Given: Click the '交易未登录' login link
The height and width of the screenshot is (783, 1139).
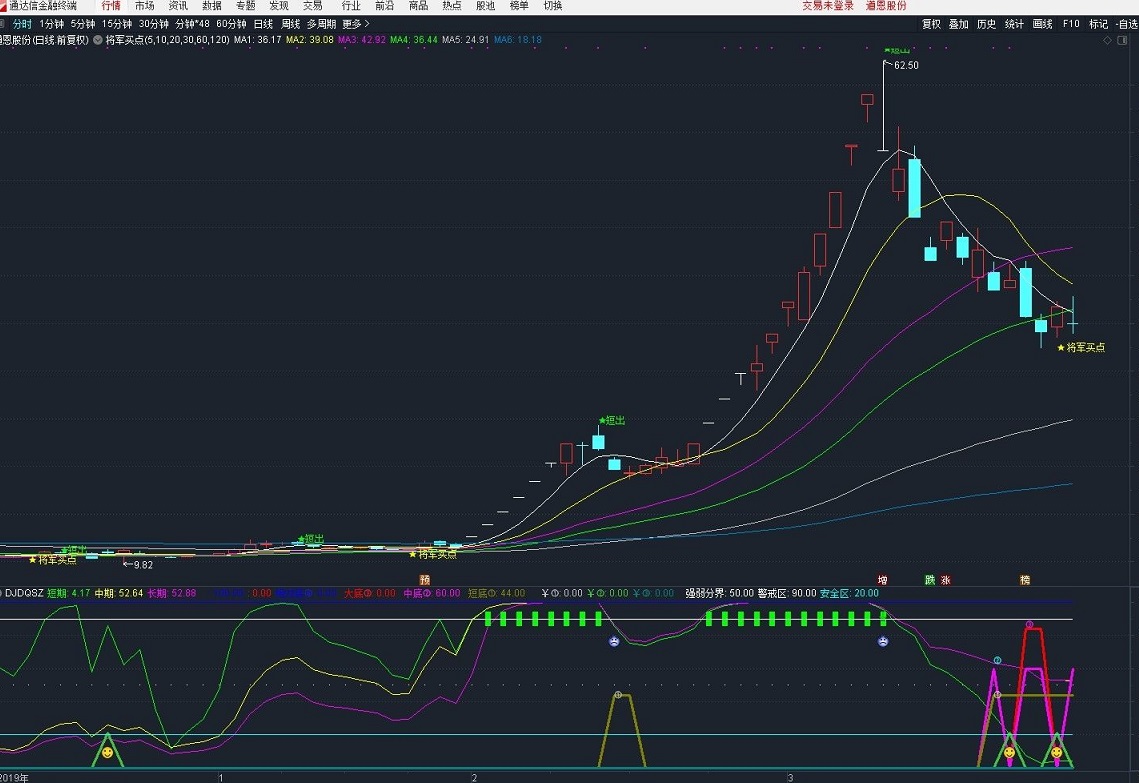Looking at the screenshot, I should pyautogui.click(x=828, y=6).
